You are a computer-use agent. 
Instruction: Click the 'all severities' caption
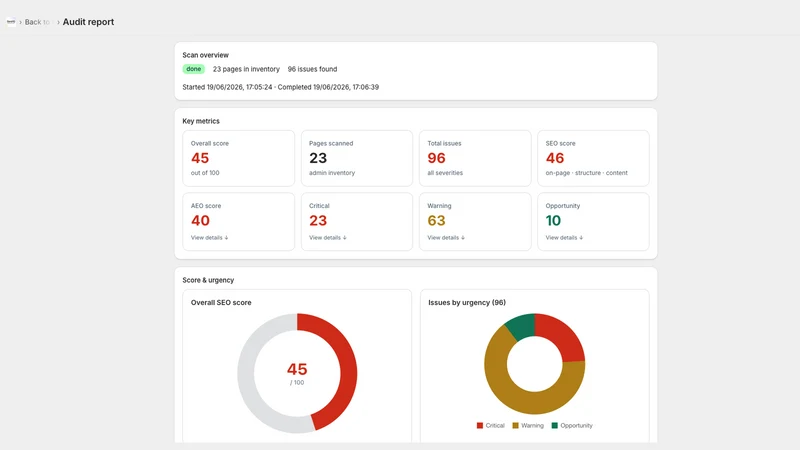click(445, 173)
